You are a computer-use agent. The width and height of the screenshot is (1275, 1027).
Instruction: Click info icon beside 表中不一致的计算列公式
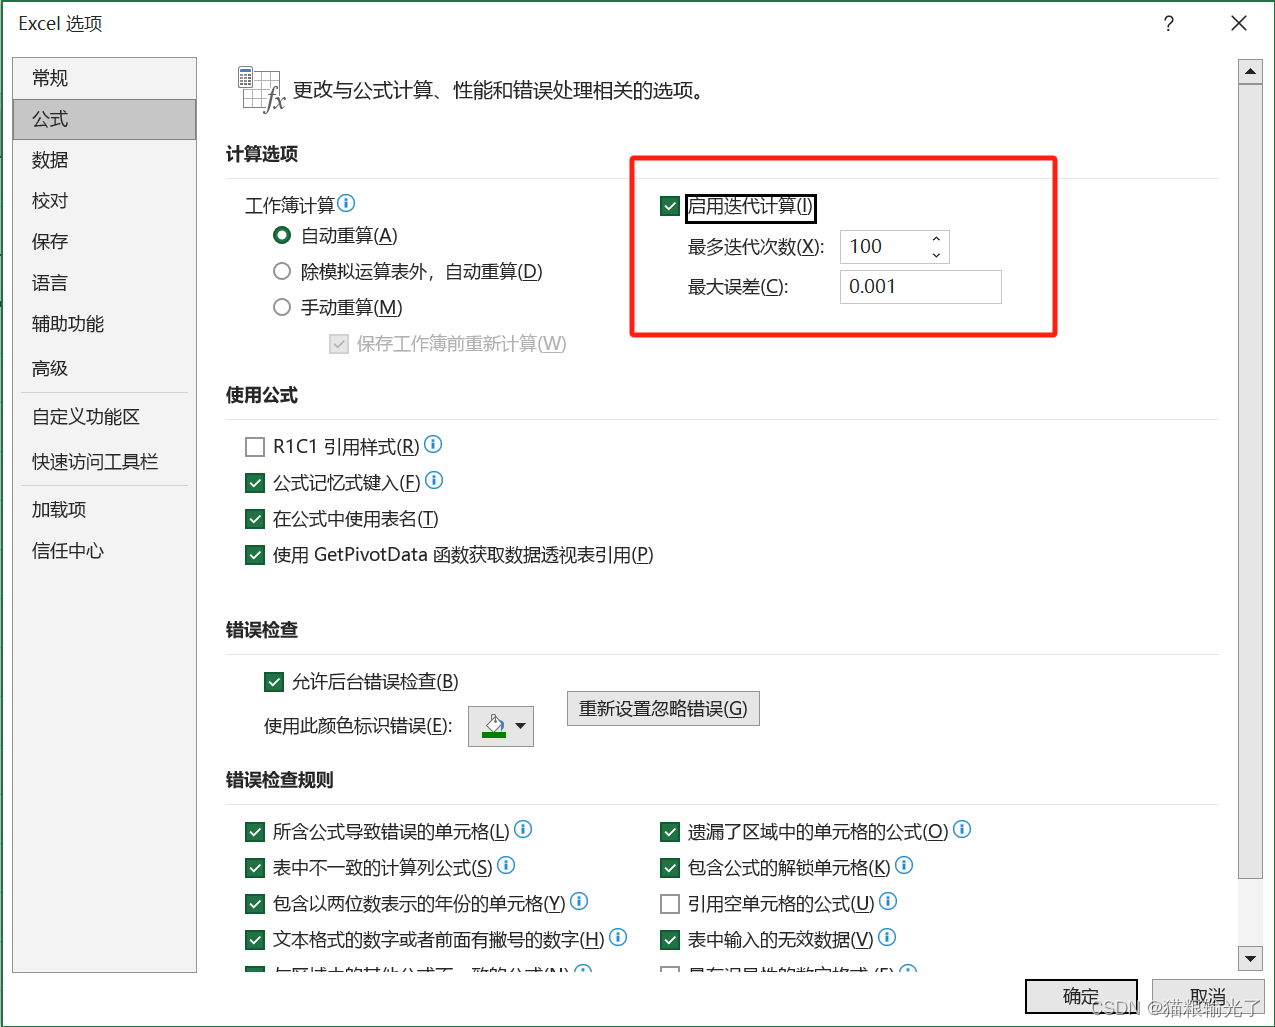click(x=506, y=865)
